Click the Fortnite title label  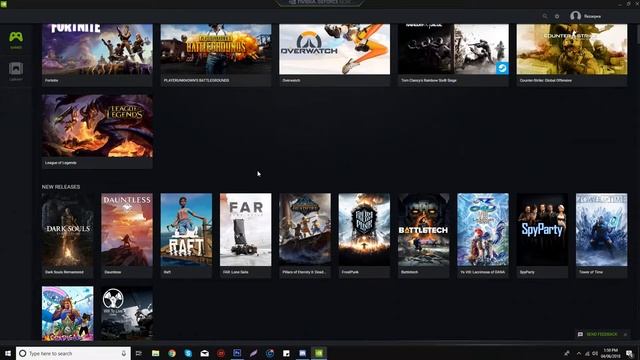pyautogui.click(x=51, y=80)
